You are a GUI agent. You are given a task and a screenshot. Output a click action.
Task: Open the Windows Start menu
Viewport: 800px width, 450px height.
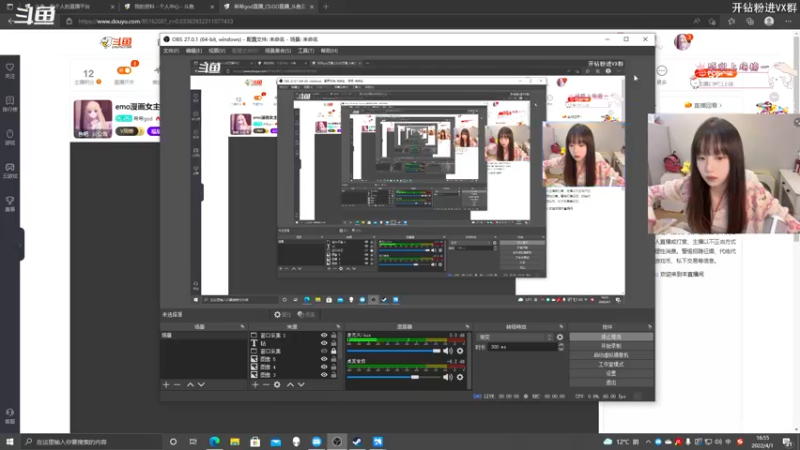[x=10, y=441]
